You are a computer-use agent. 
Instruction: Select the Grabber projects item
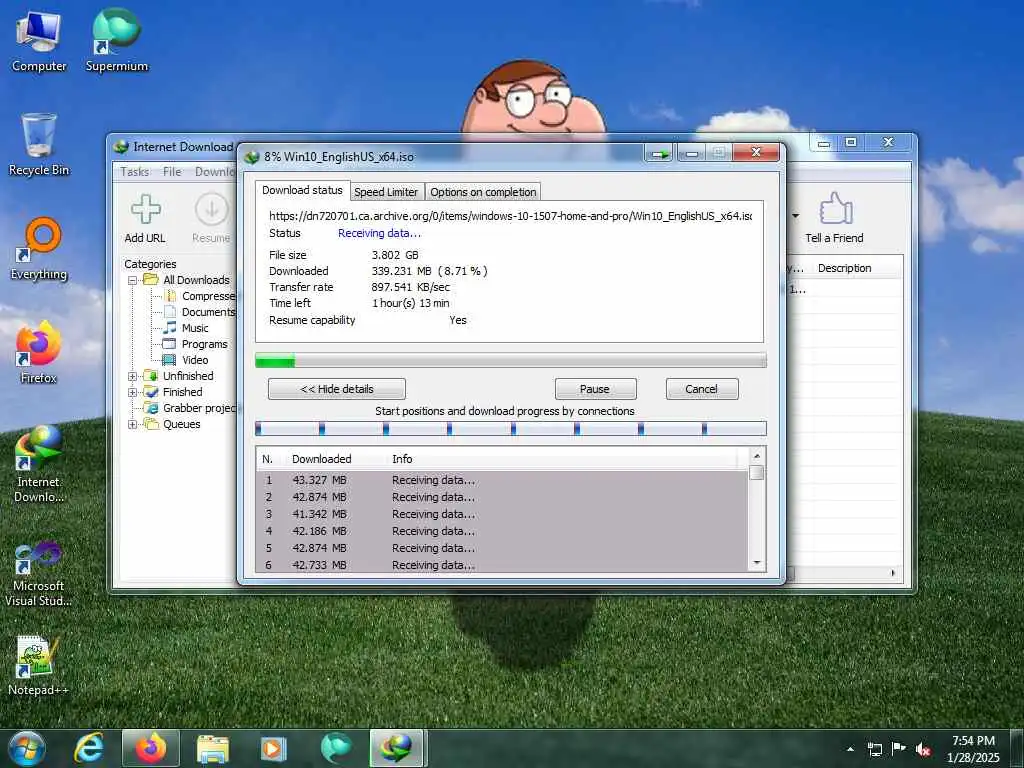coord(191,408)
